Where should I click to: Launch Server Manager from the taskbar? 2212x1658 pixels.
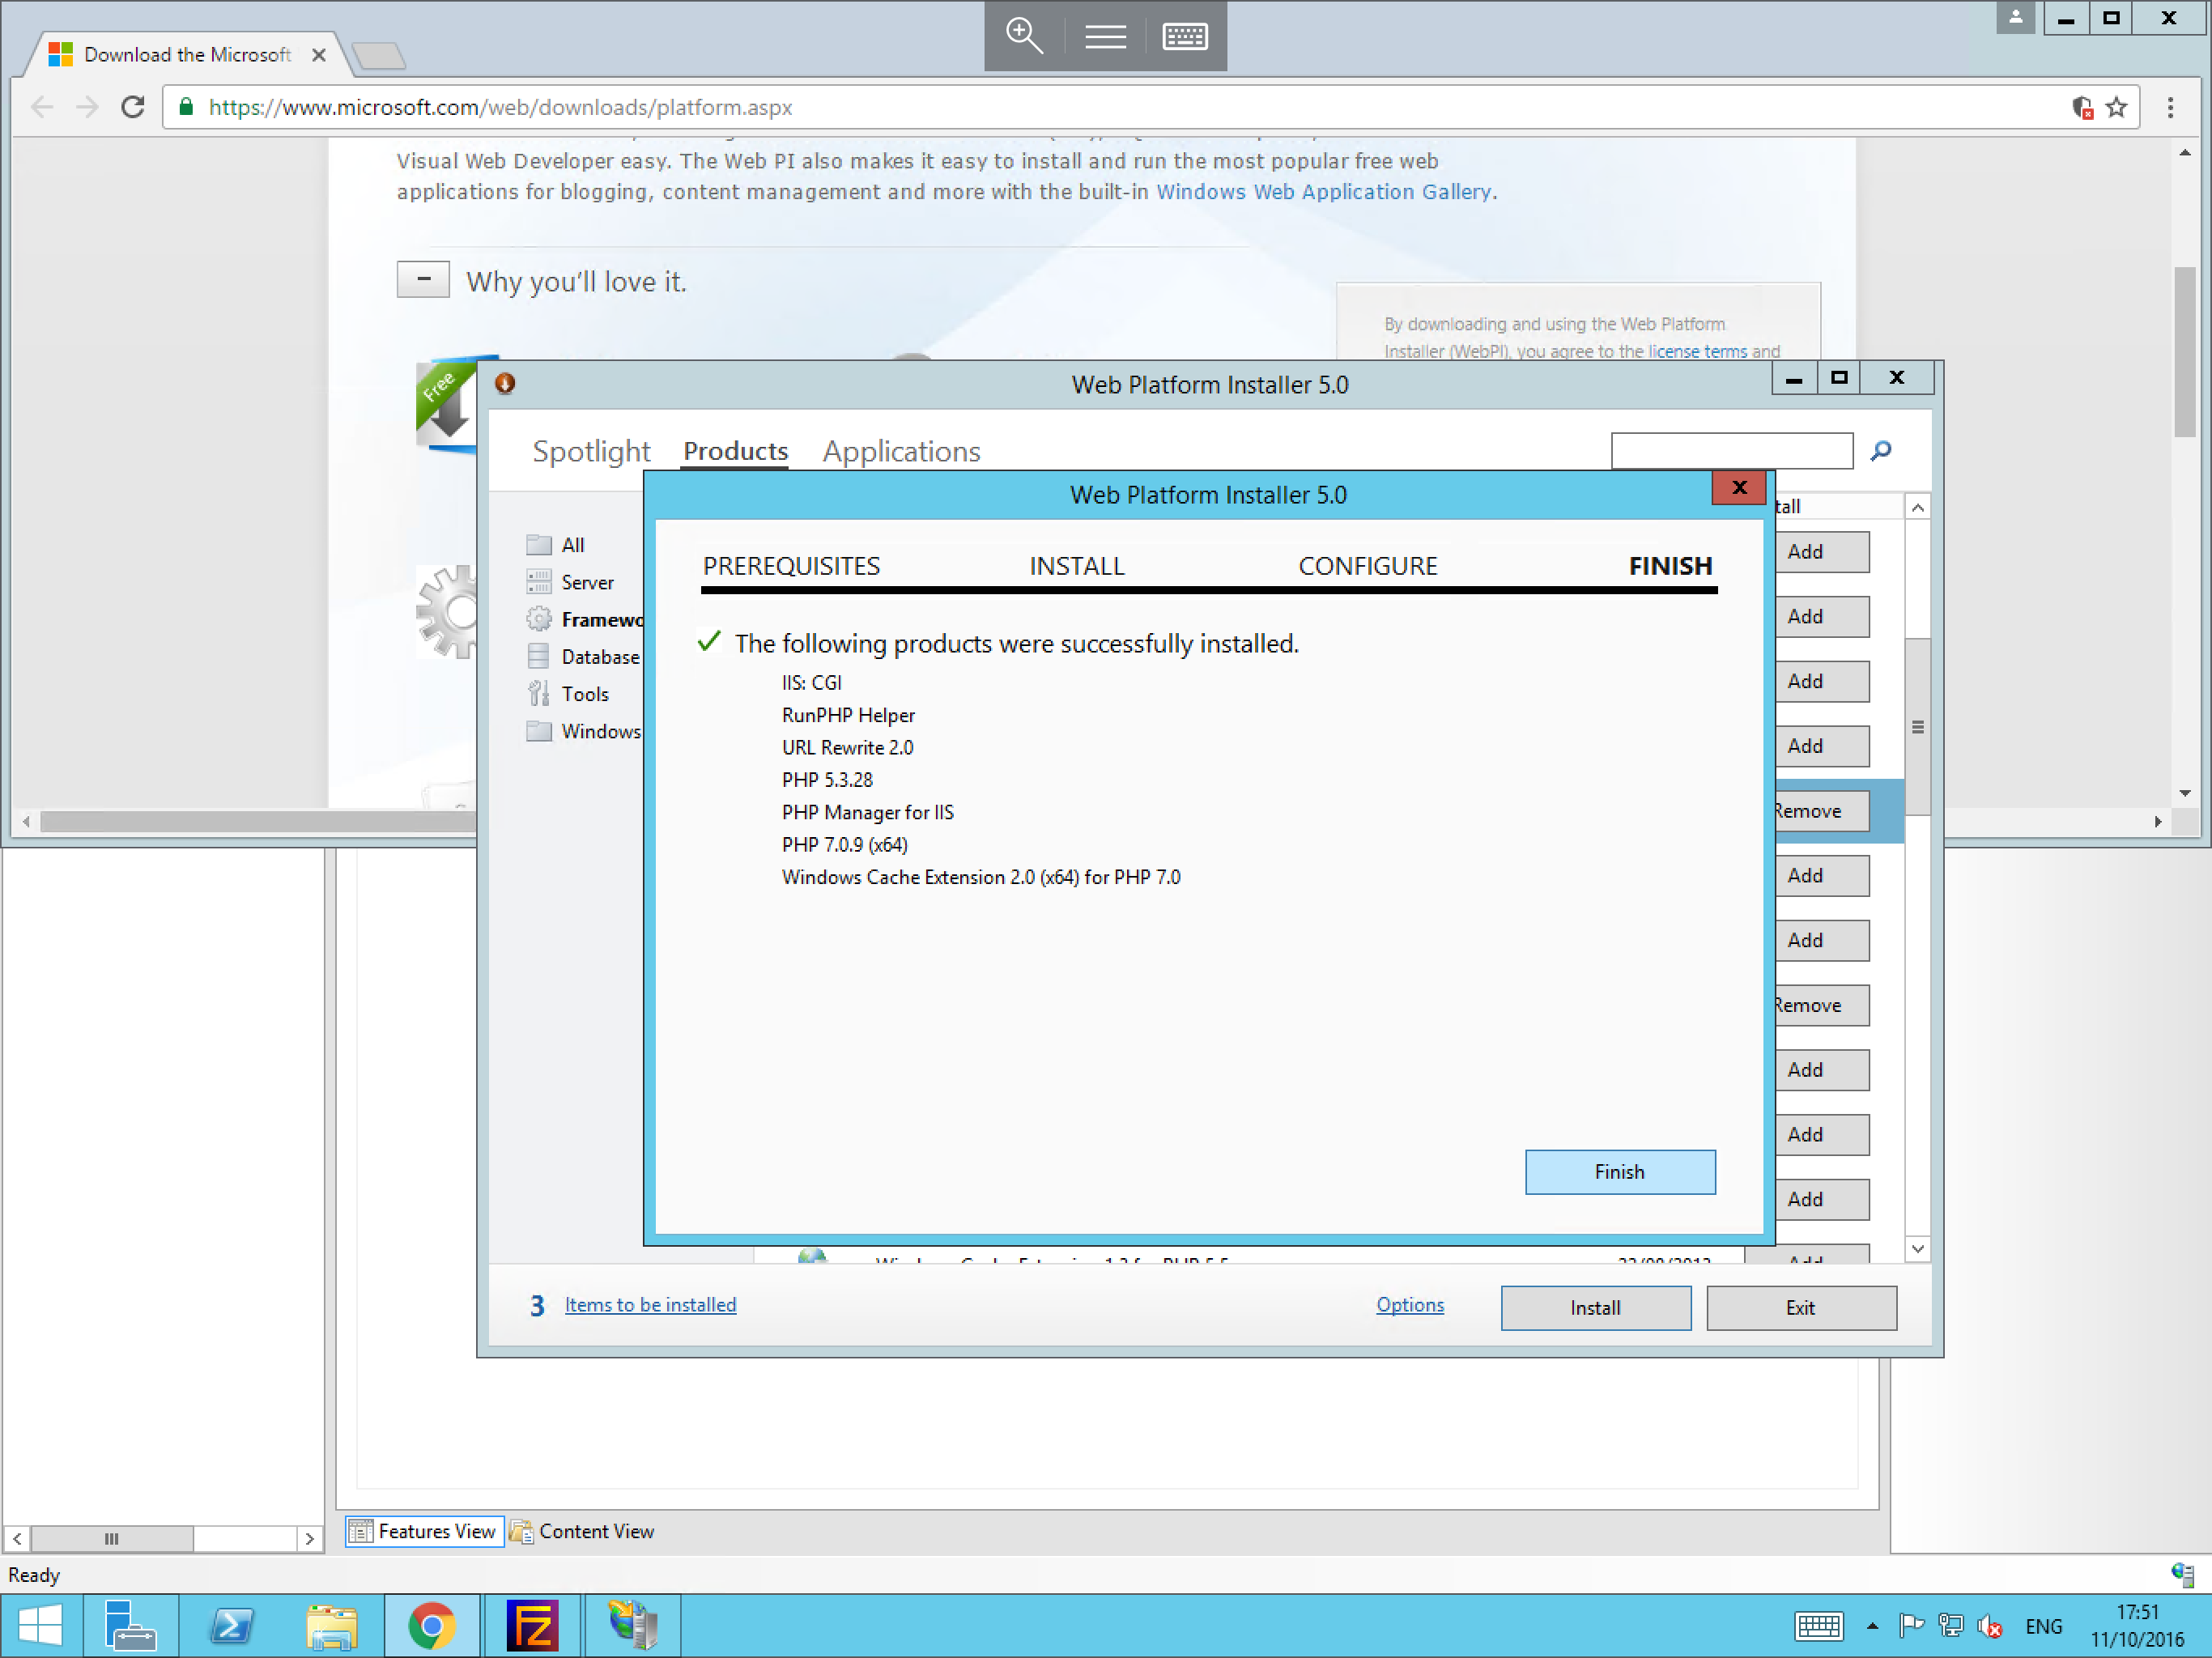(130, 1624)
